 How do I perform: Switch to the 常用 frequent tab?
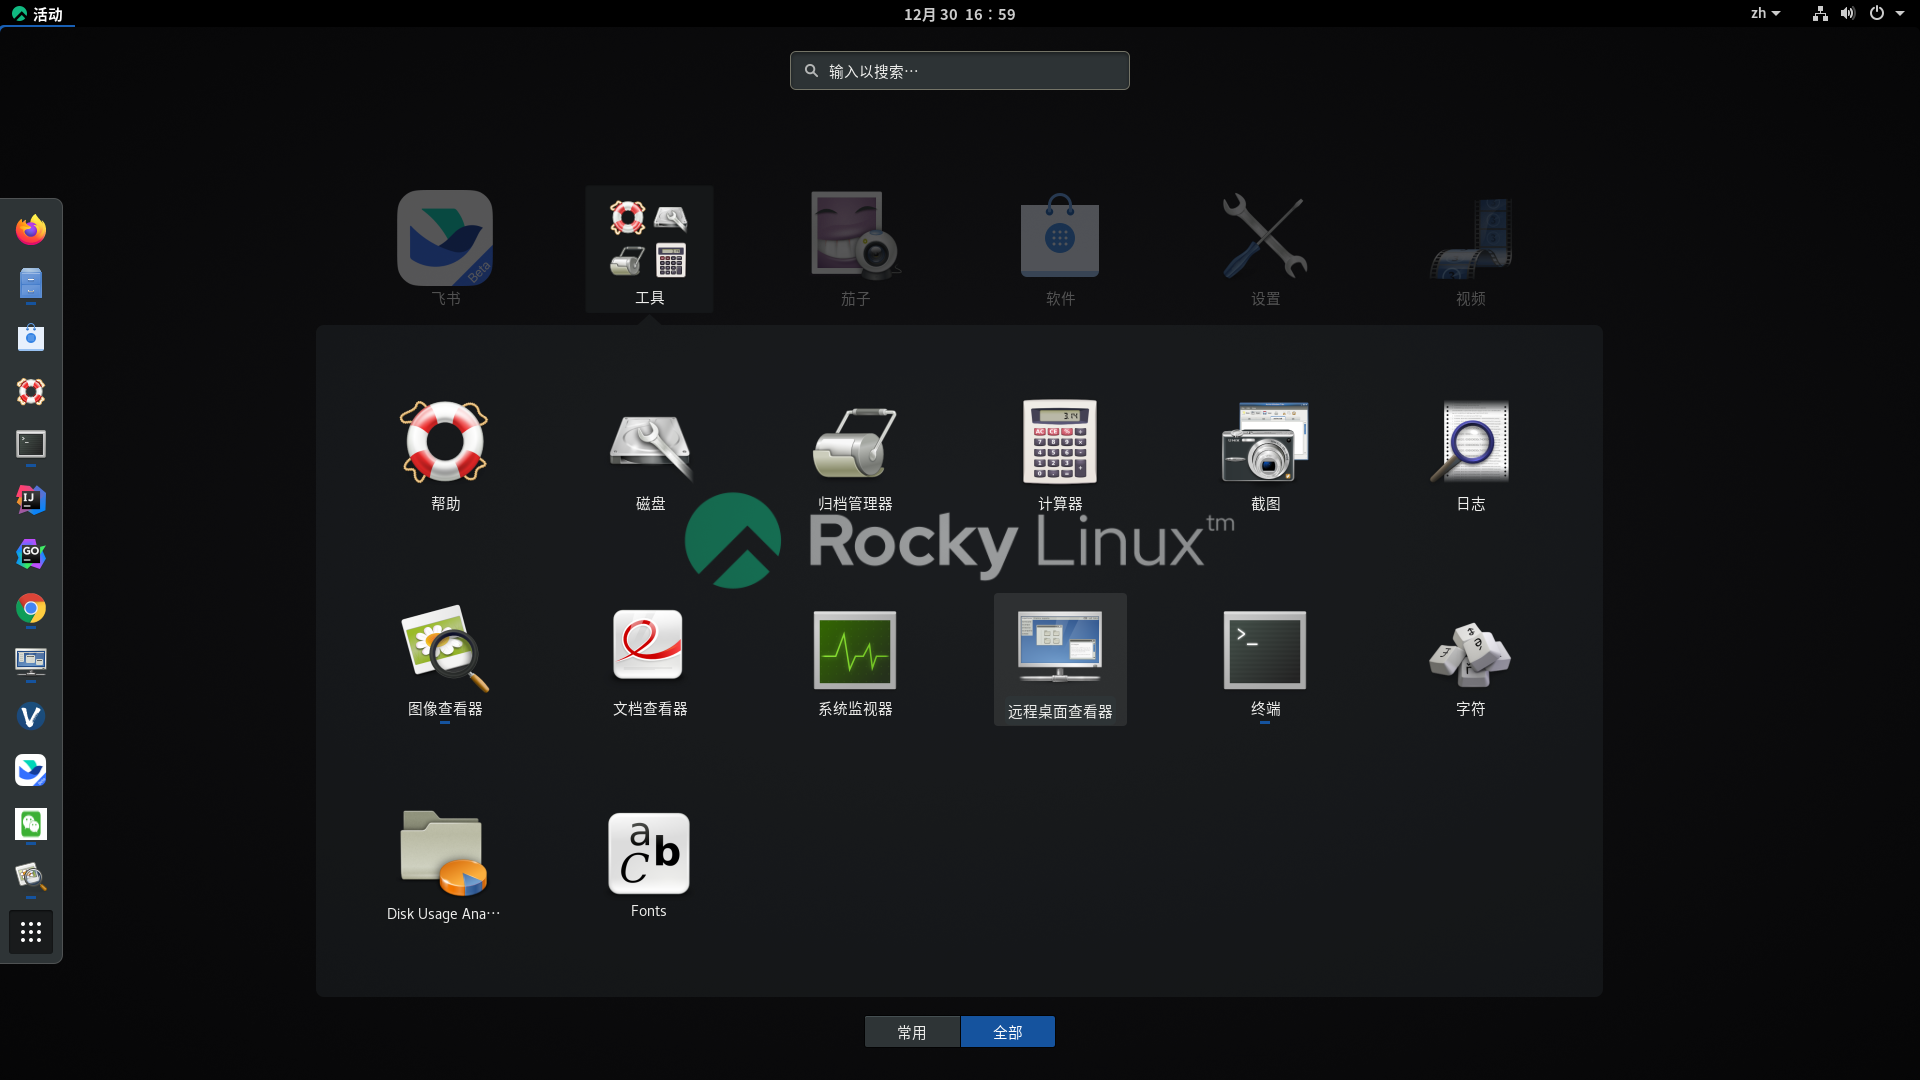pyautogui.click(x=912, y=1032)
